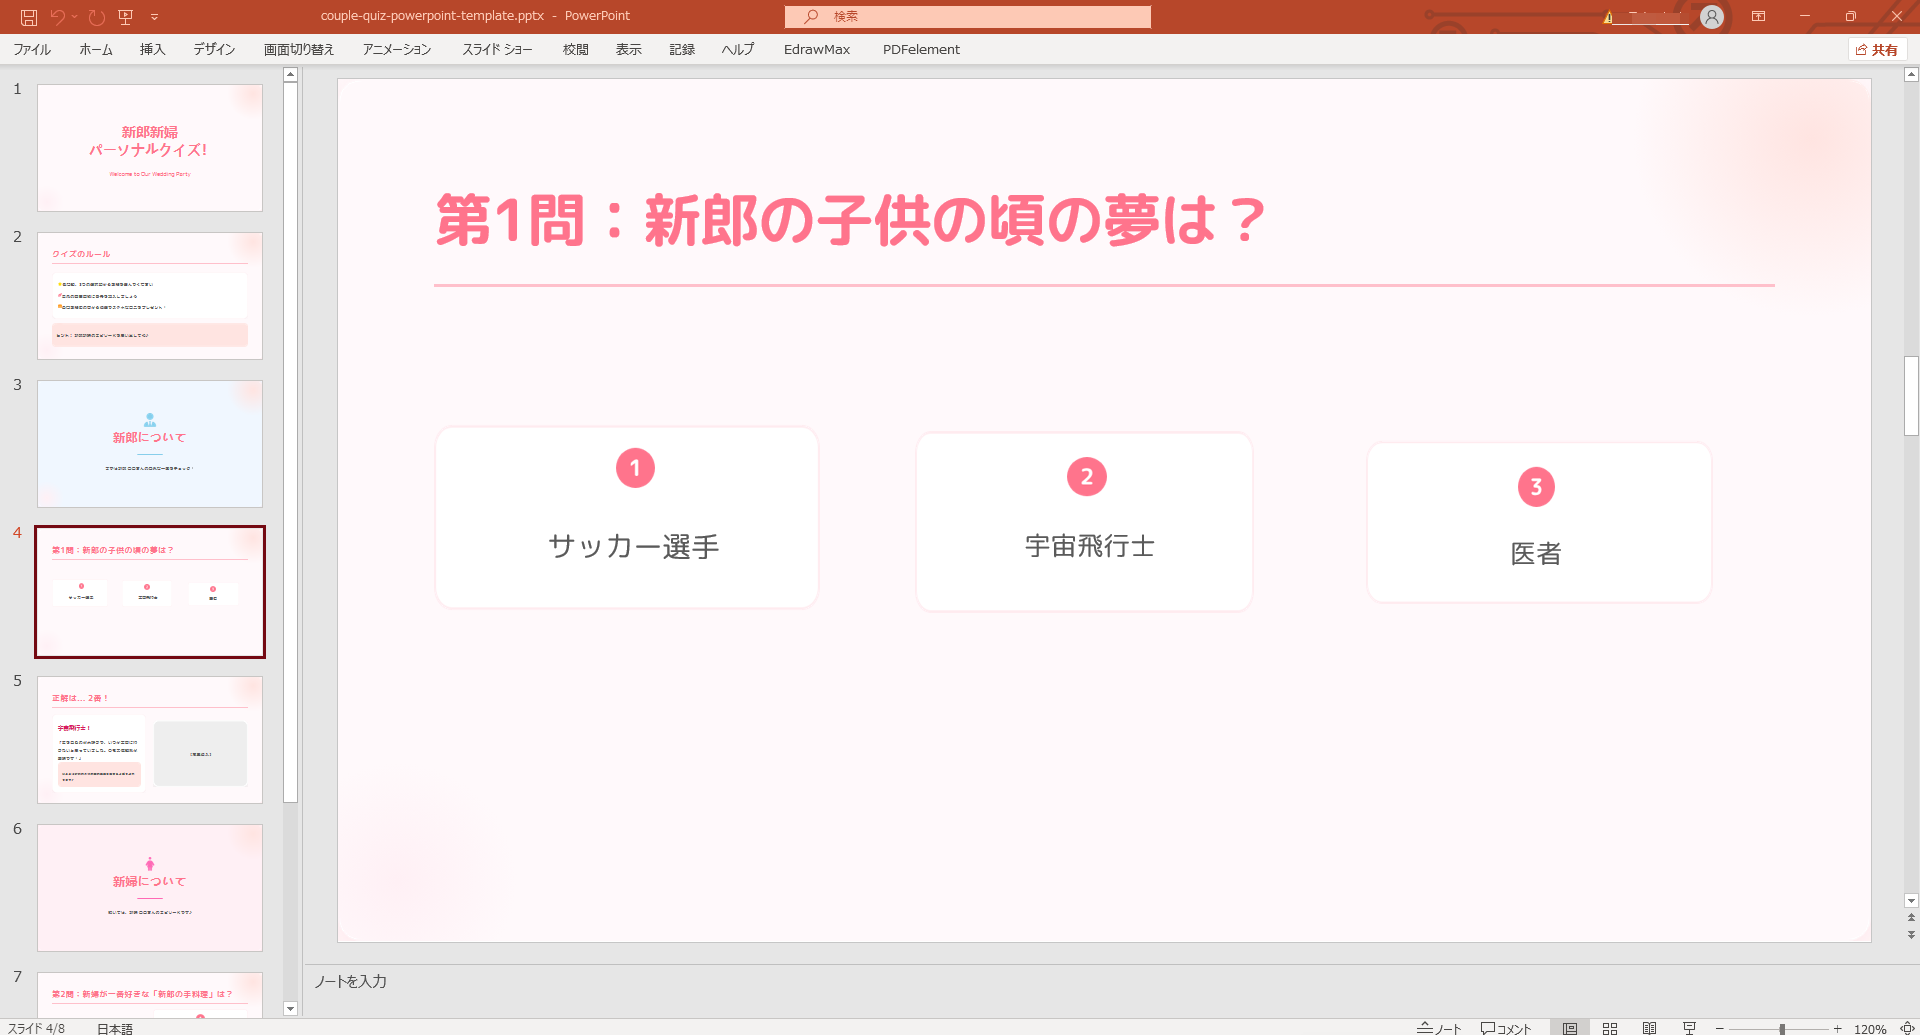The image size is (1920, 1035).
Task: Open the Undo history dropdown arrow
Action: (x=74, y=17)
